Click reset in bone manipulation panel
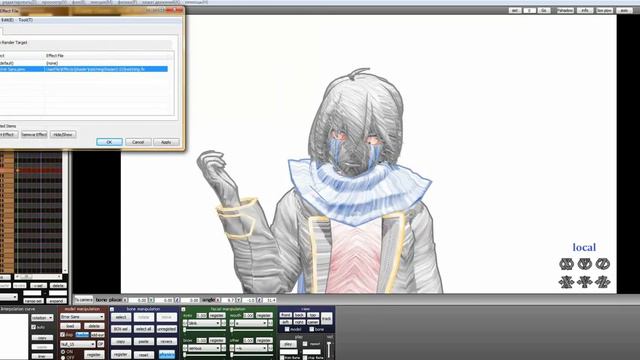640x360 pixels. pyautogui.click(x=144, y=355)
